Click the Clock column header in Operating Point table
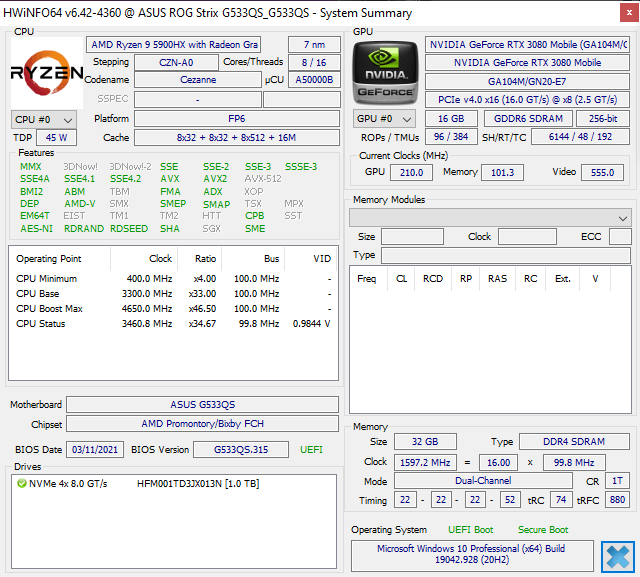 (x=144, y=259)
